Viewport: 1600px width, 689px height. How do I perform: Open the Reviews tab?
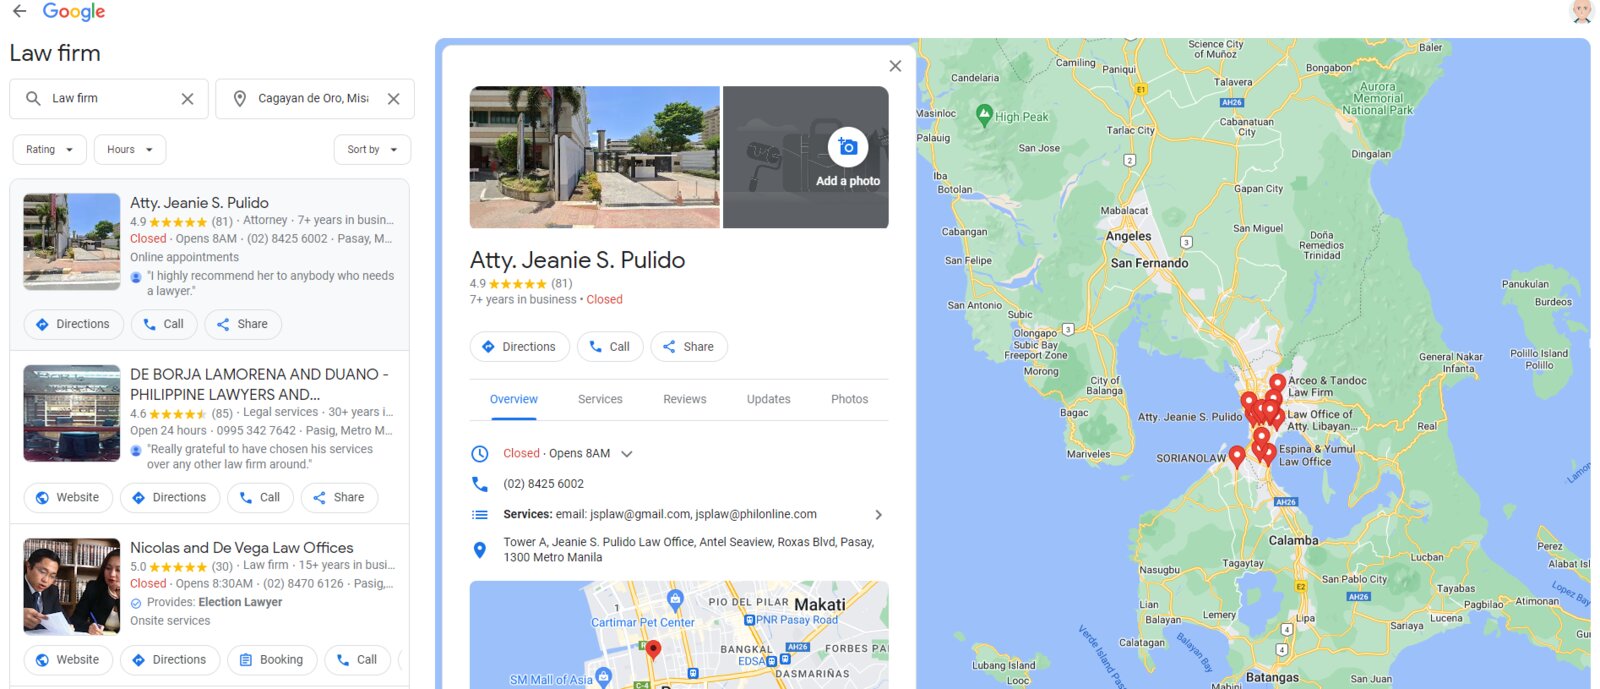pos(685,399)
